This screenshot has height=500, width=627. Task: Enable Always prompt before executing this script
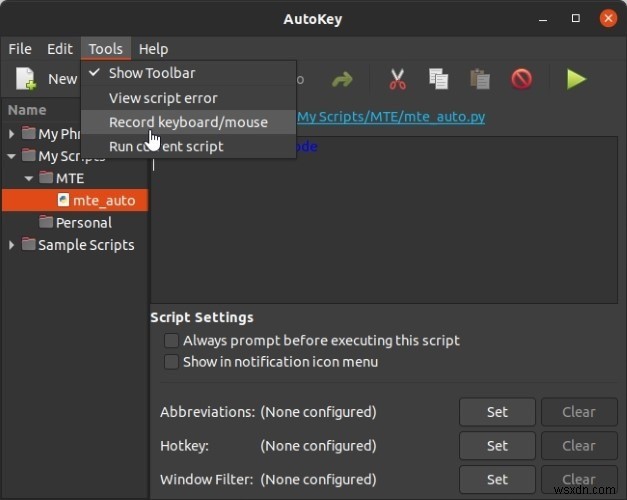pos(171,340)
